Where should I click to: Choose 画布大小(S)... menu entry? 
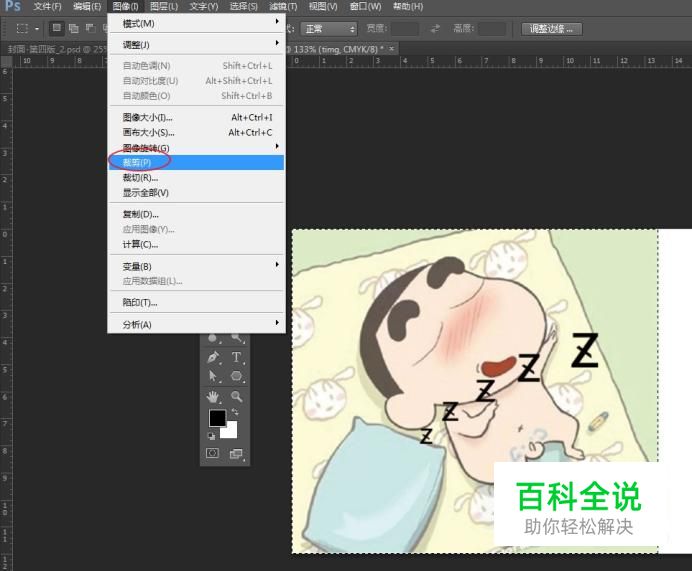[x=196, y=132]
